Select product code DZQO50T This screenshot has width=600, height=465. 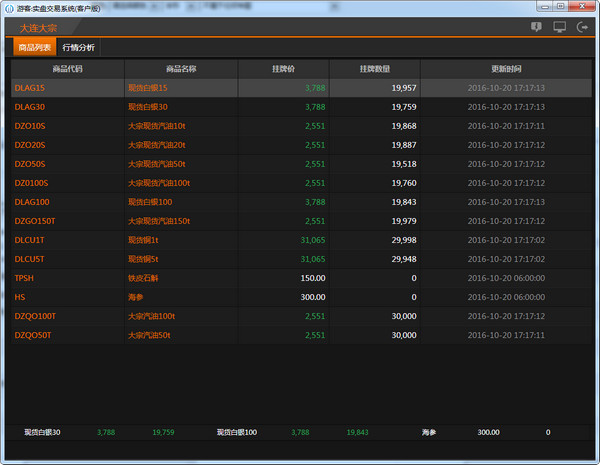click(x=33, y=335)
